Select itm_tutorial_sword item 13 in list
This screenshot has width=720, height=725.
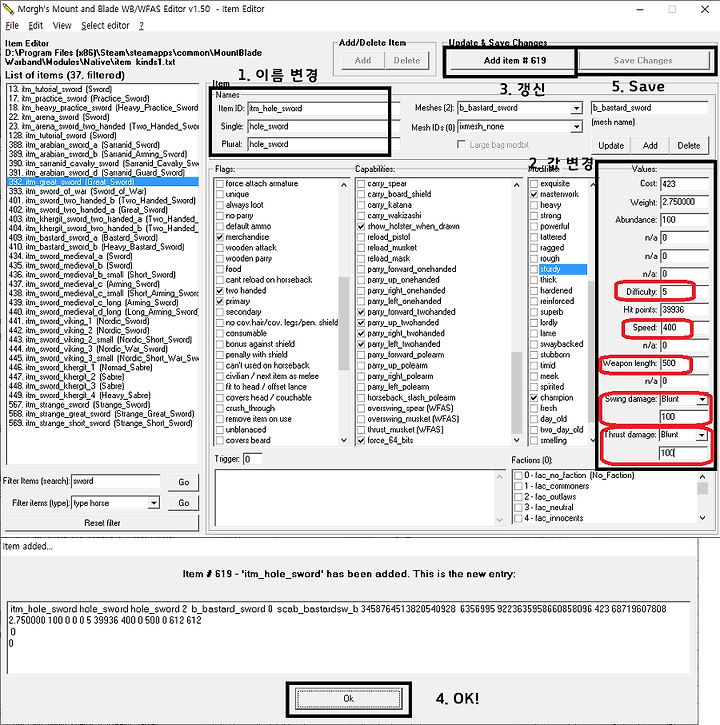click(x=103, y=89)
